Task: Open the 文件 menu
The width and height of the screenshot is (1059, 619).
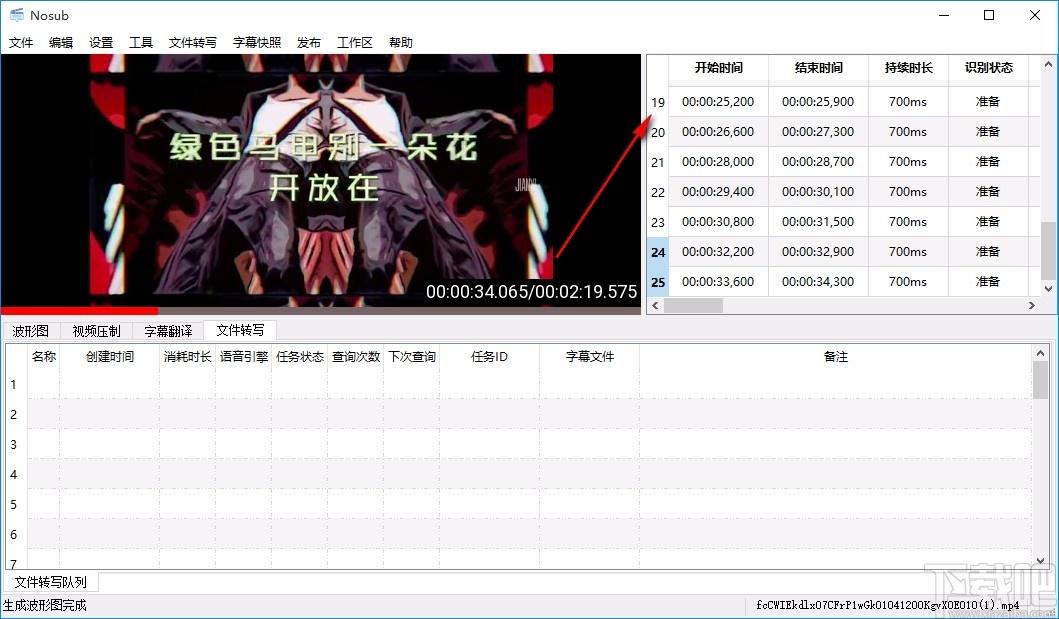Action: 21,43
